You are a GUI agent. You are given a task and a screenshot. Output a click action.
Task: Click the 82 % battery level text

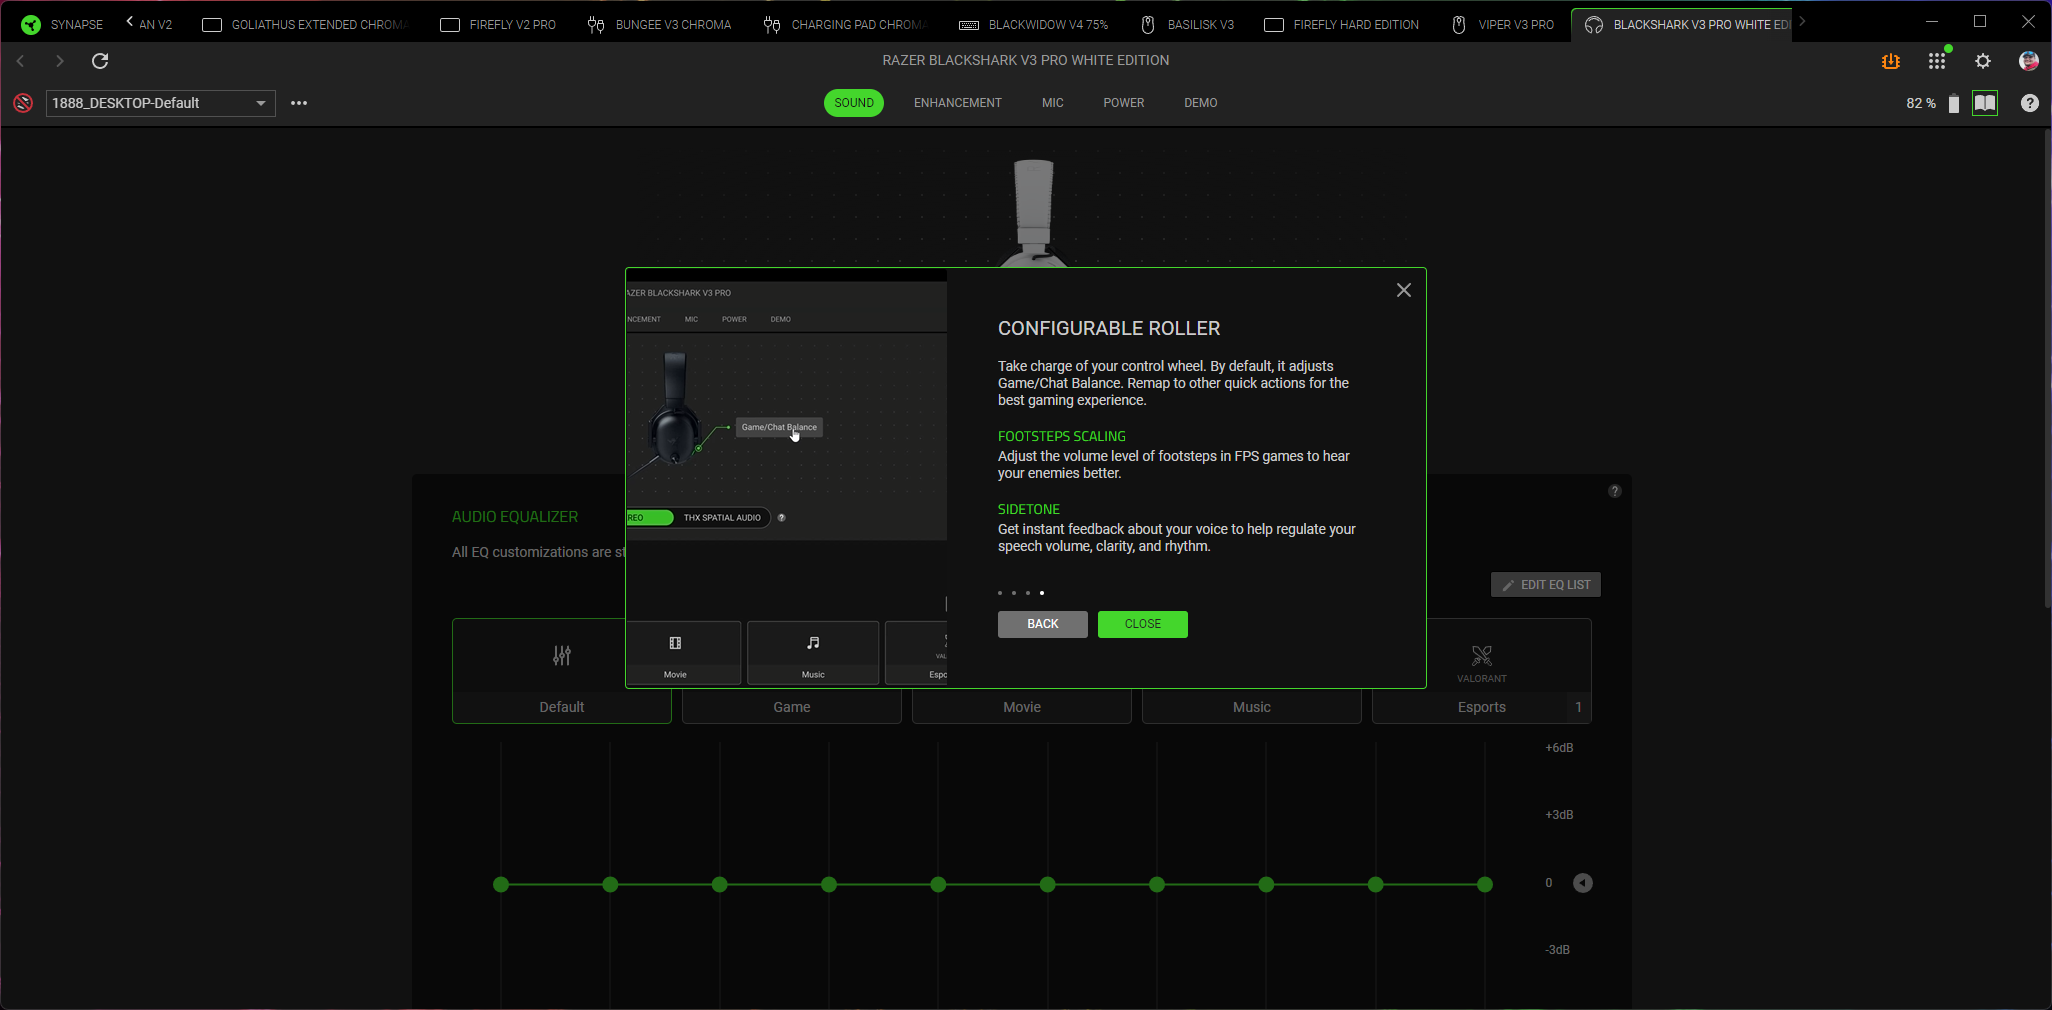pyautogui.click(x=1921, y=103)
